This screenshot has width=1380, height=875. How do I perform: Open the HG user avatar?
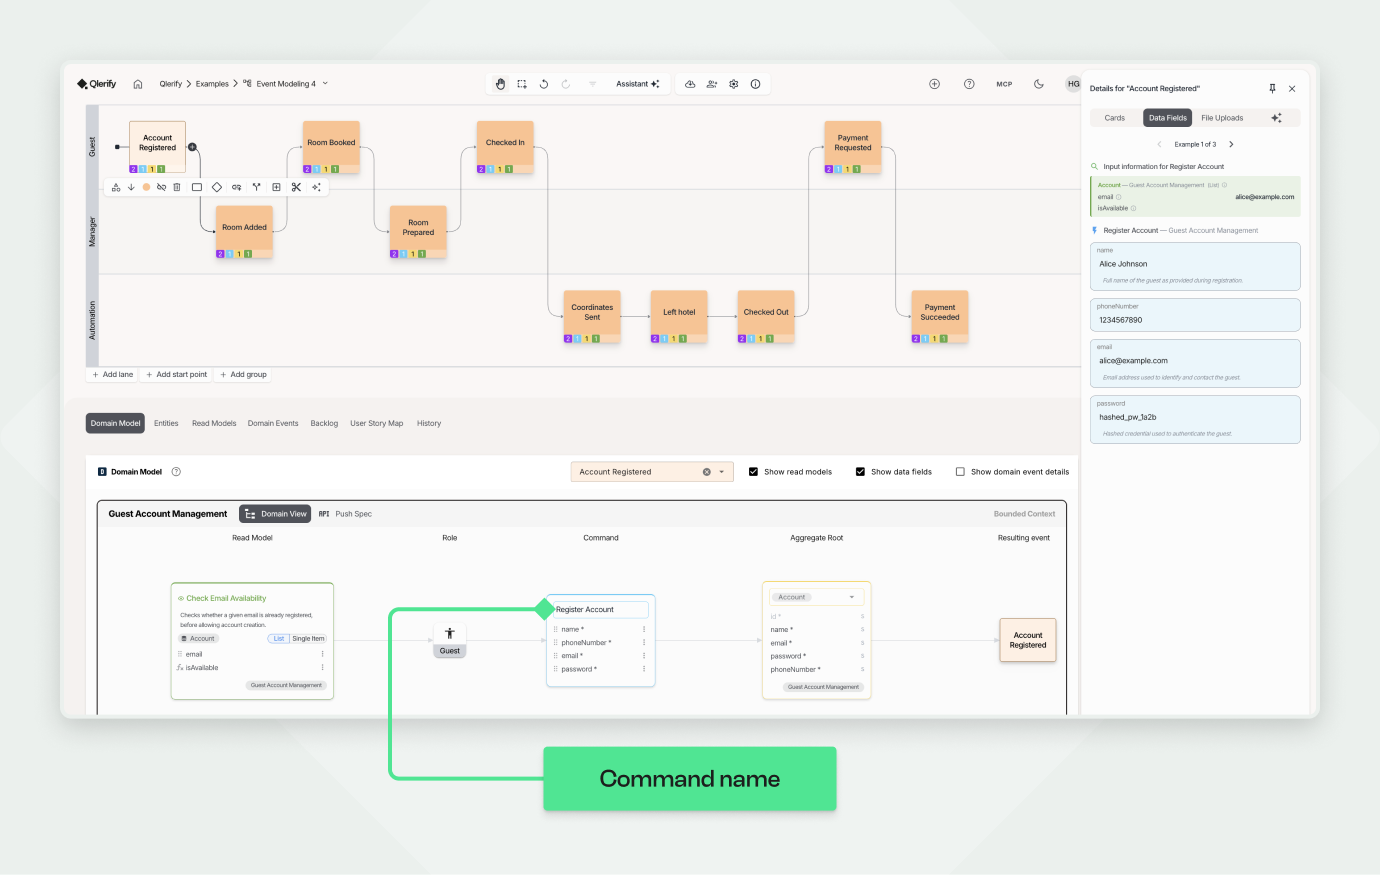click(x=1073, y=84)
